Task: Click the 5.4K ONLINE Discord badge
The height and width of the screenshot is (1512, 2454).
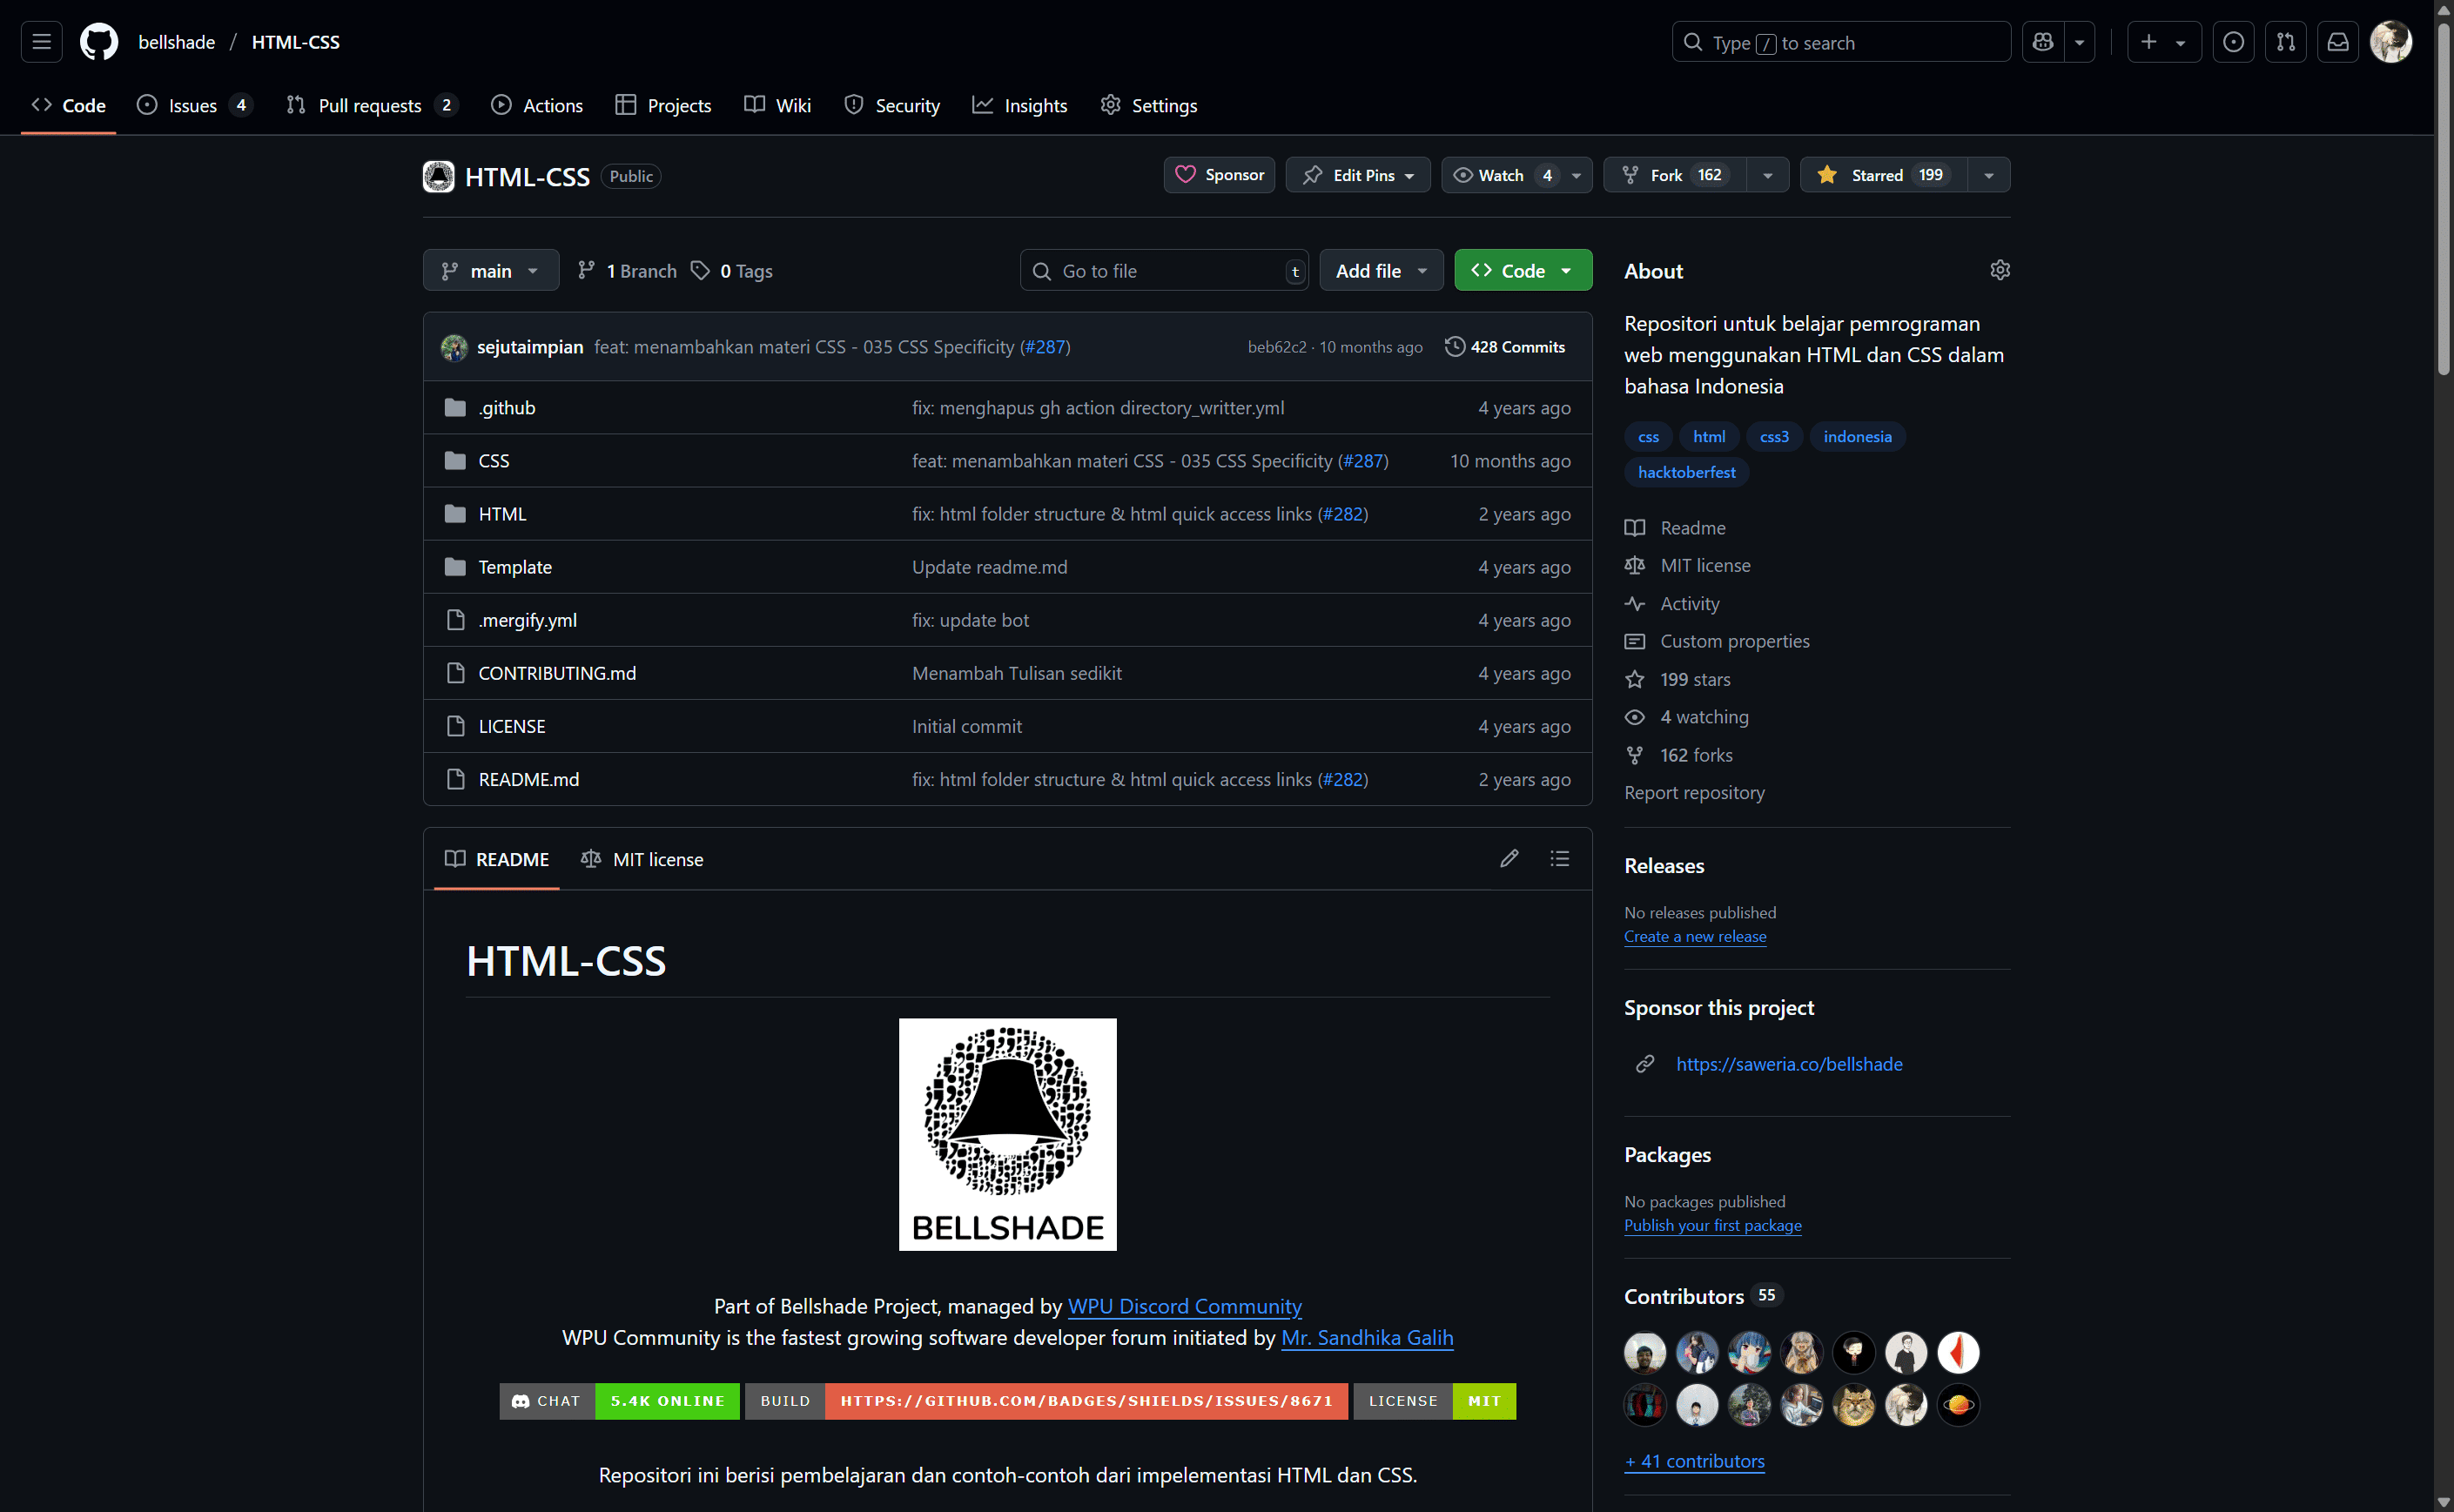Action: coord(666,1400)
